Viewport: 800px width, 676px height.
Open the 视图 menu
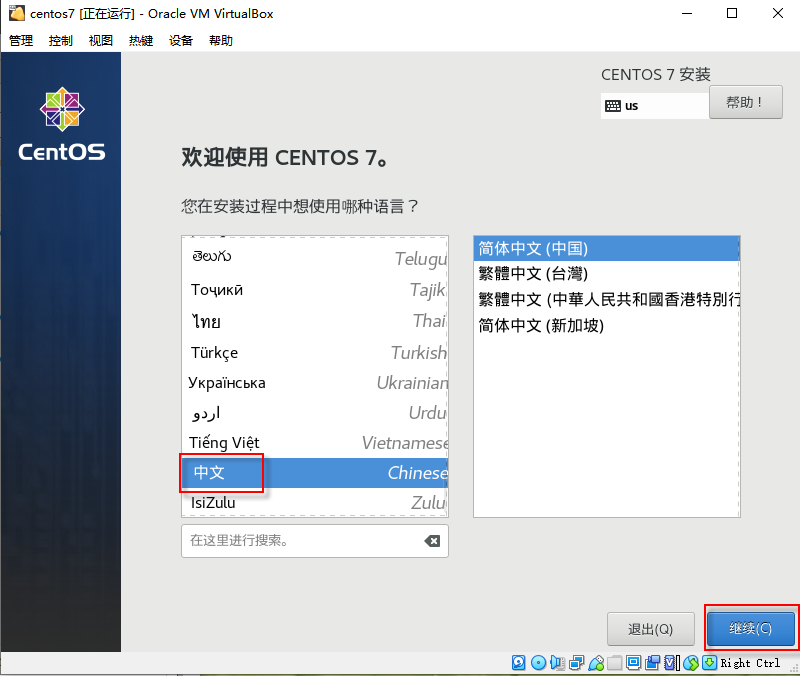tap(101, 40)
